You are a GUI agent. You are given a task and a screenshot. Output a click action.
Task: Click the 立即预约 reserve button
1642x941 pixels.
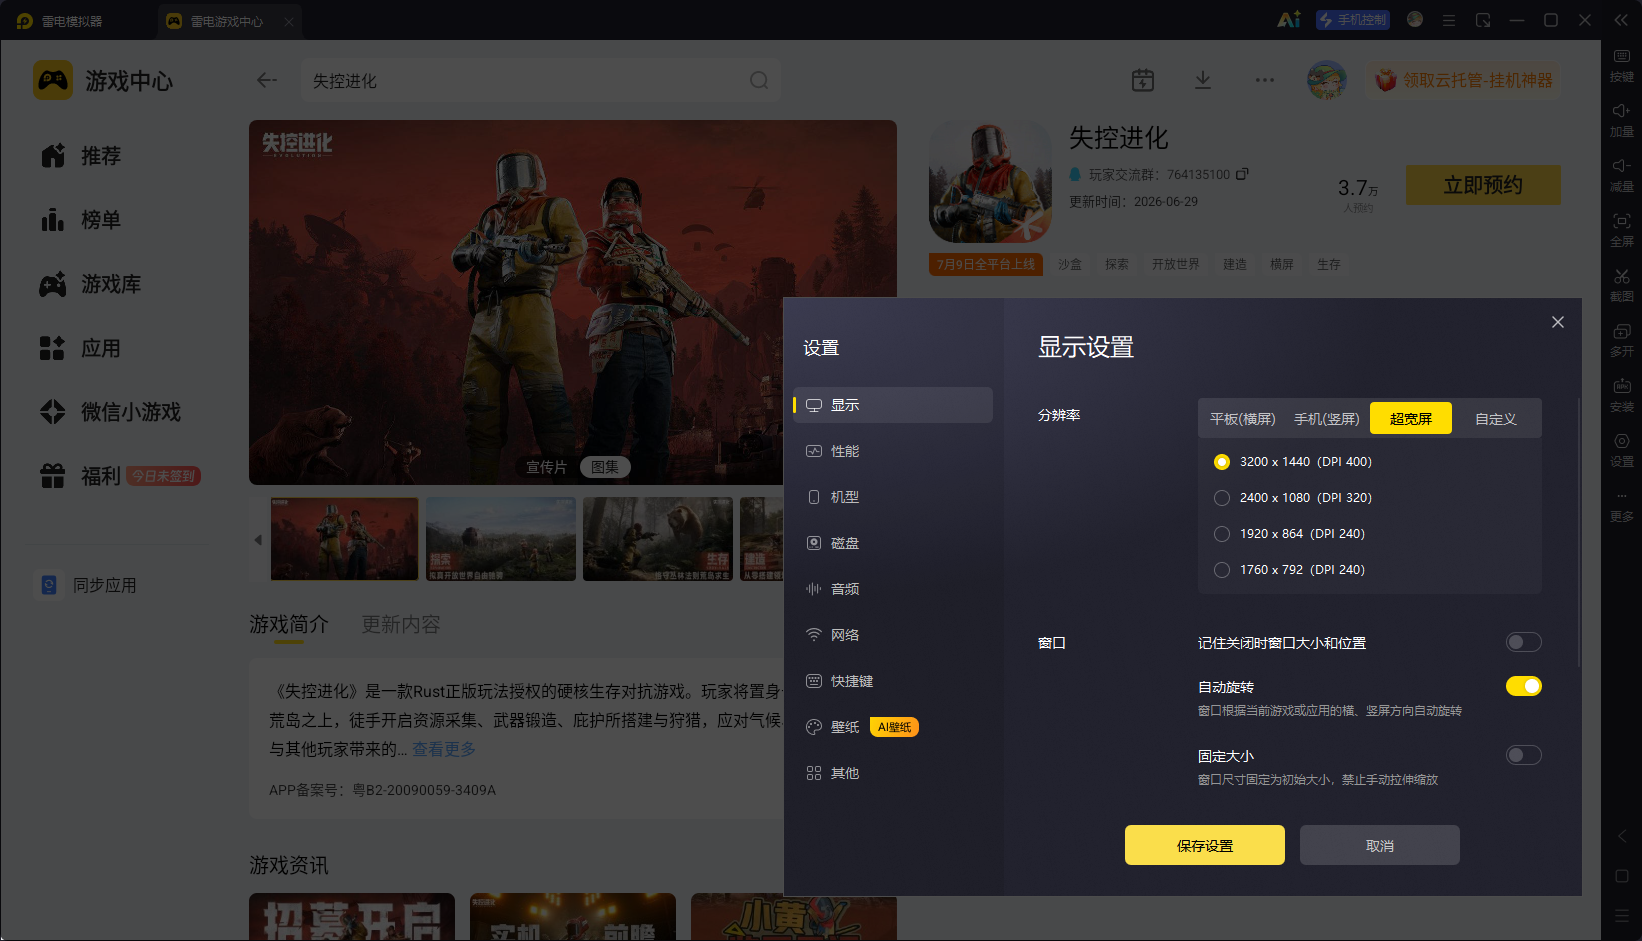tap(1483, 185)
